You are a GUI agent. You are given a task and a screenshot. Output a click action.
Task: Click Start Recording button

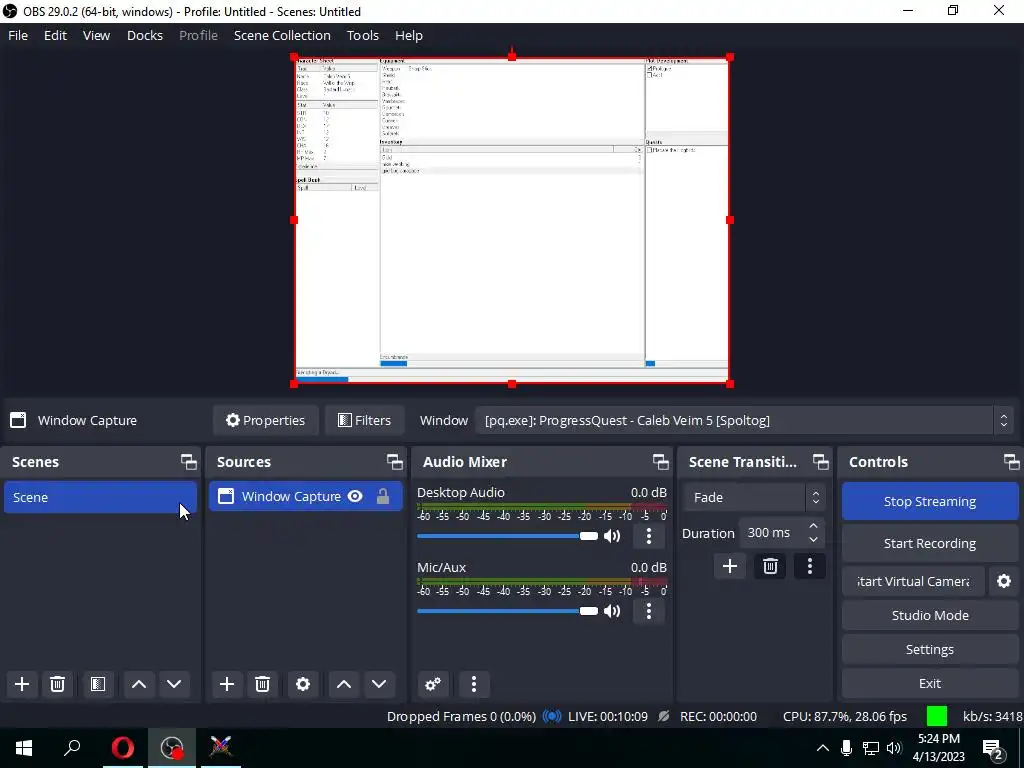930,543
